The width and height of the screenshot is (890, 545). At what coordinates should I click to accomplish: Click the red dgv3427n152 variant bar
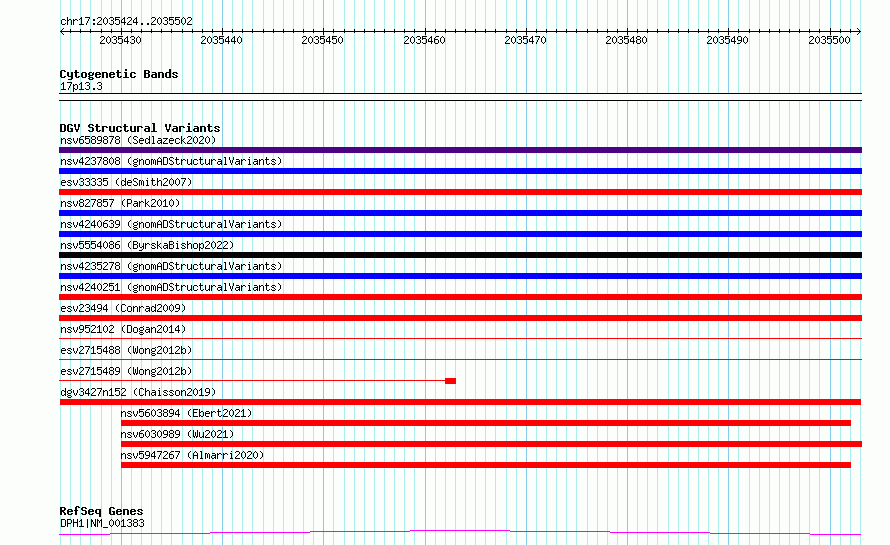460,402
